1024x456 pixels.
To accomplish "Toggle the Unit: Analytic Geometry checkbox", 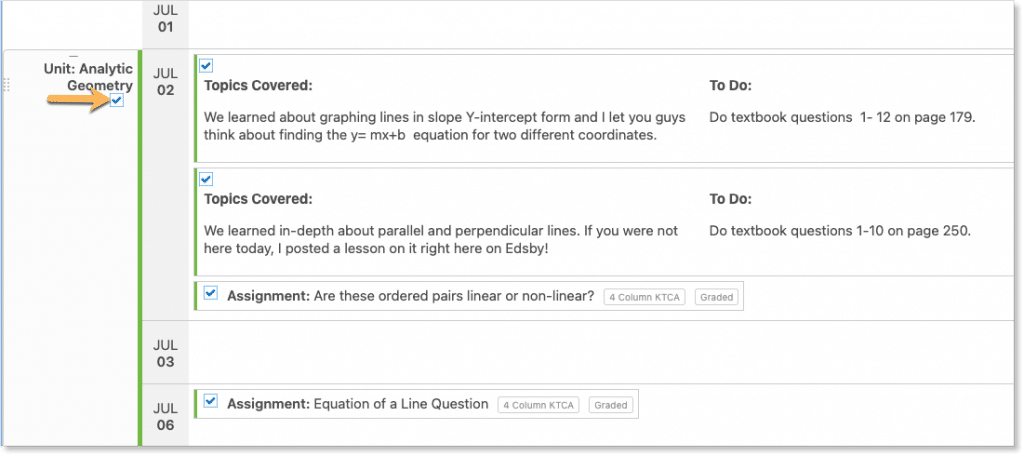I will (118, 101).
